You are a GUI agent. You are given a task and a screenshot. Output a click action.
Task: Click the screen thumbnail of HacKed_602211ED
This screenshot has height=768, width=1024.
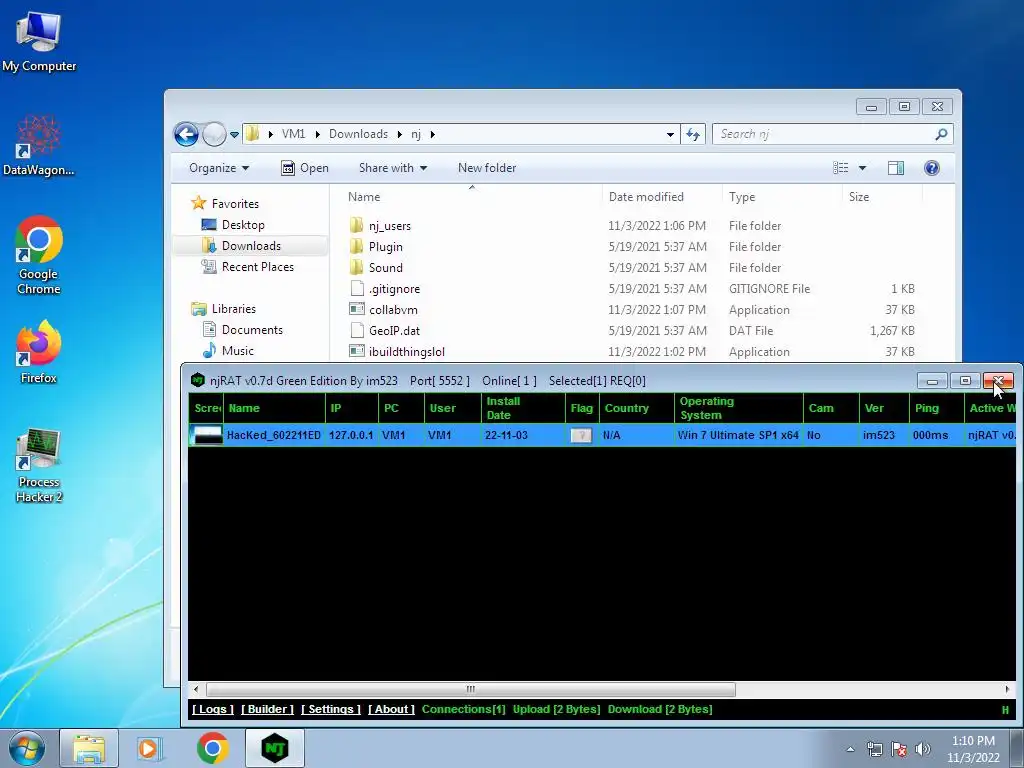click(x=206, y=435)
